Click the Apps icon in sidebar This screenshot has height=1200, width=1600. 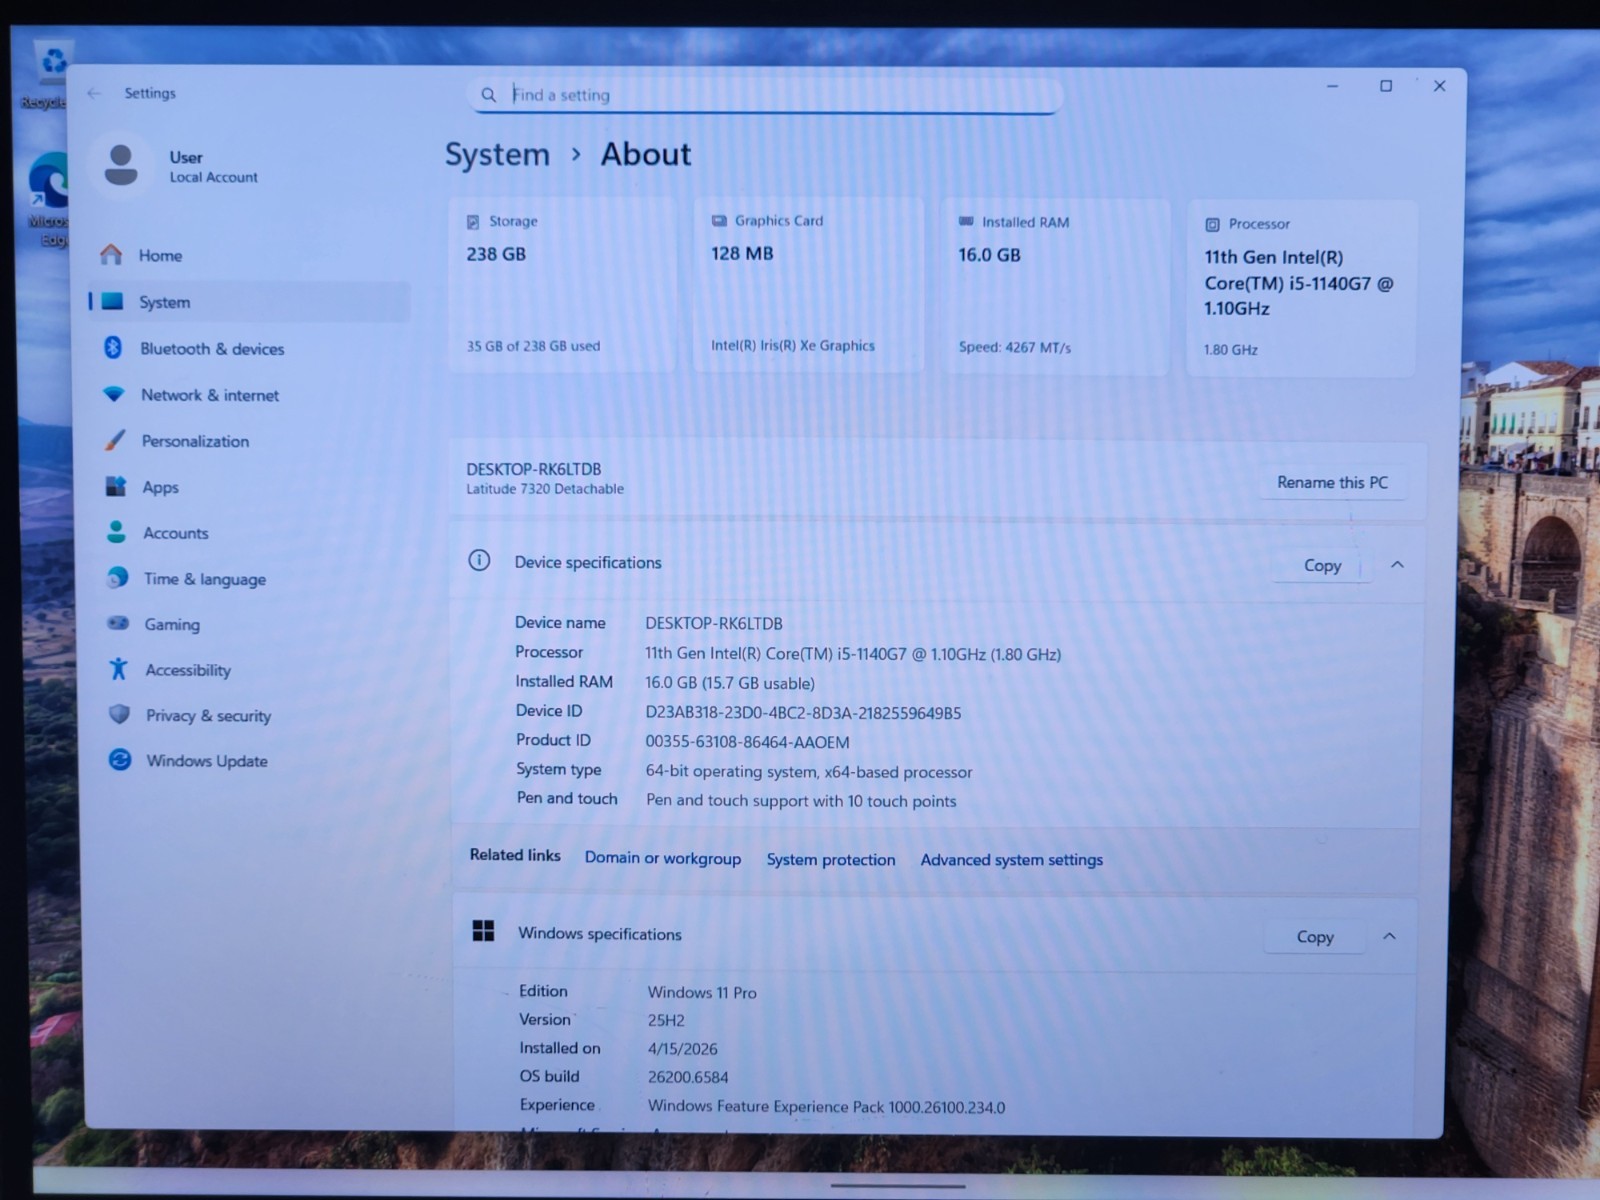point(116,486)
